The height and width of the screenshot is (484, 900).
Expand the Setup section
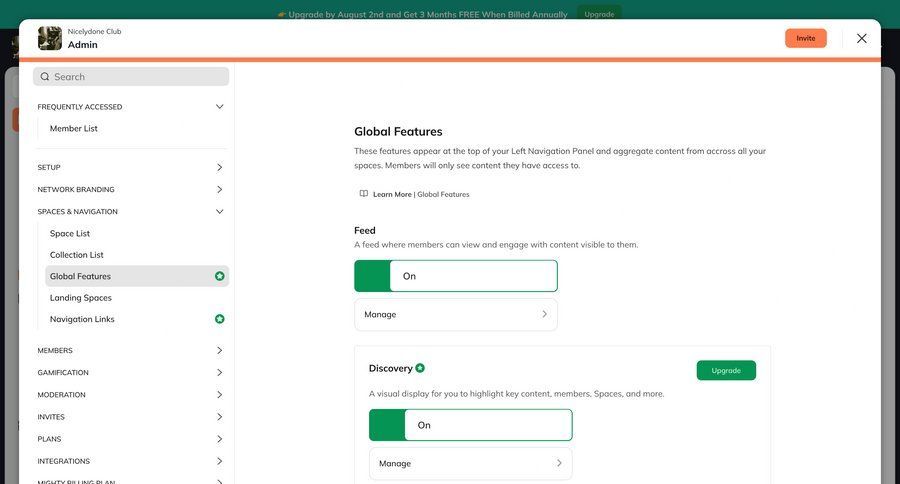point(219,167)
